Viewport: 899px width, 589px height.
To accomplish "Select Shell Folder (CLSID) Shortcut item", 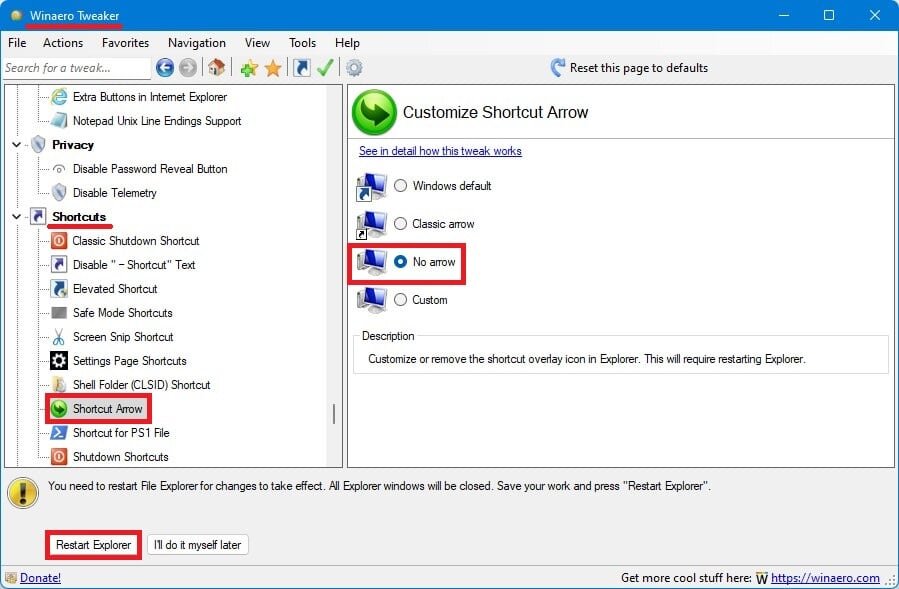I will tap(142, 385).
